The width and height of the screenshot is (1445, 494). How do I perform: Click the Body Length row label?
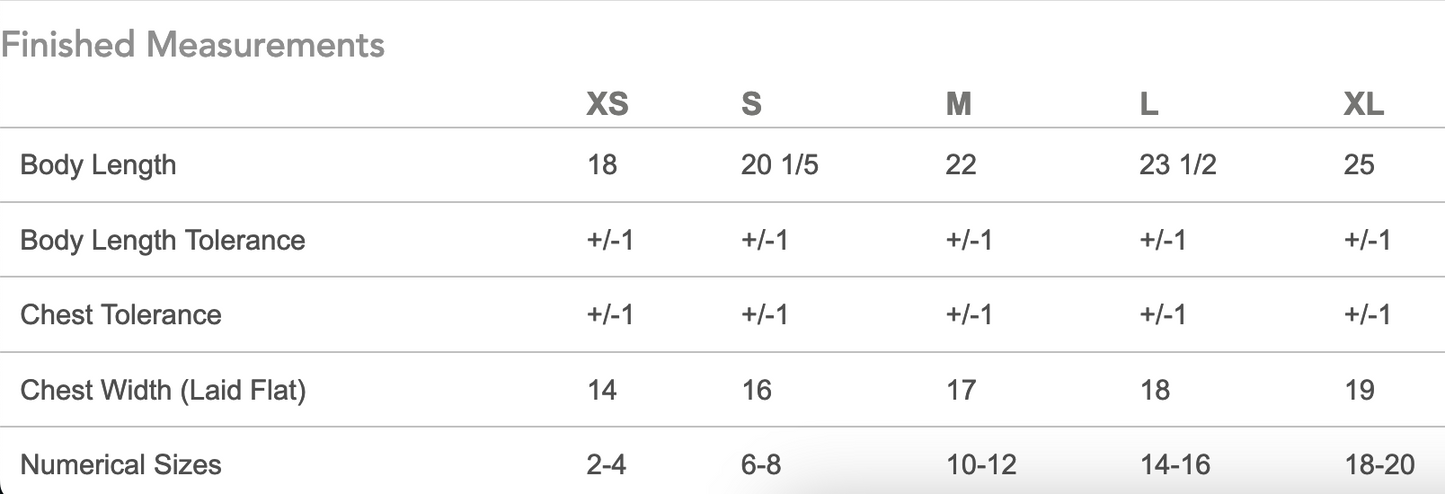click(x=98, y=165)
